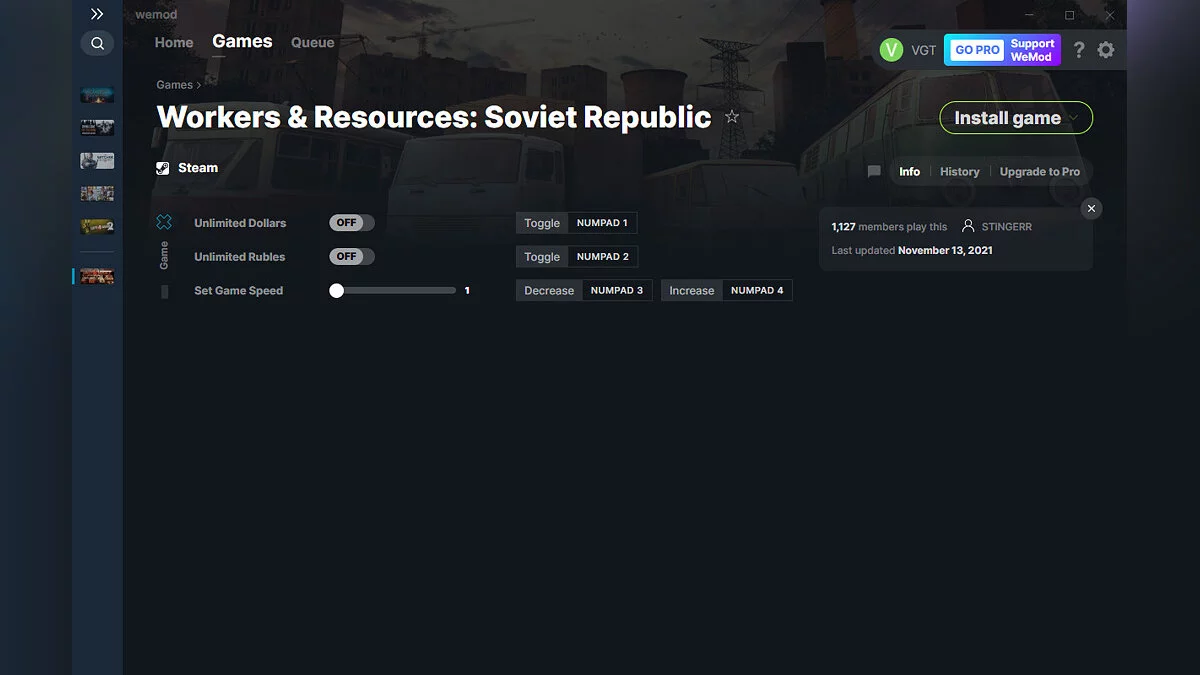Open the Games breadcrumb link
The height and width of the screenshot is (675, 1200).
tap(173, 85)
